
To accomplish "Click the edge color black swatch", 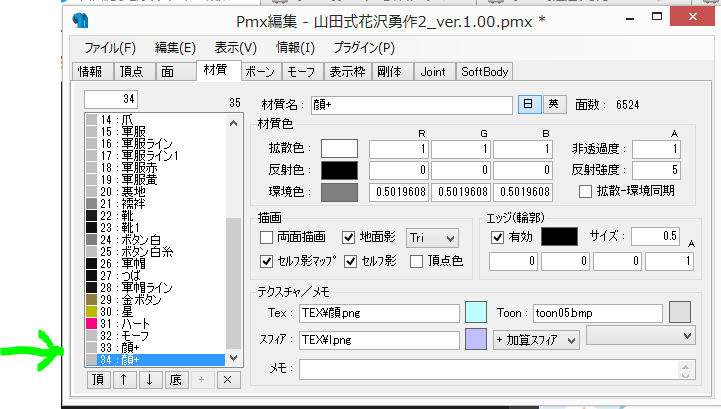I will (x=559, y=236).
